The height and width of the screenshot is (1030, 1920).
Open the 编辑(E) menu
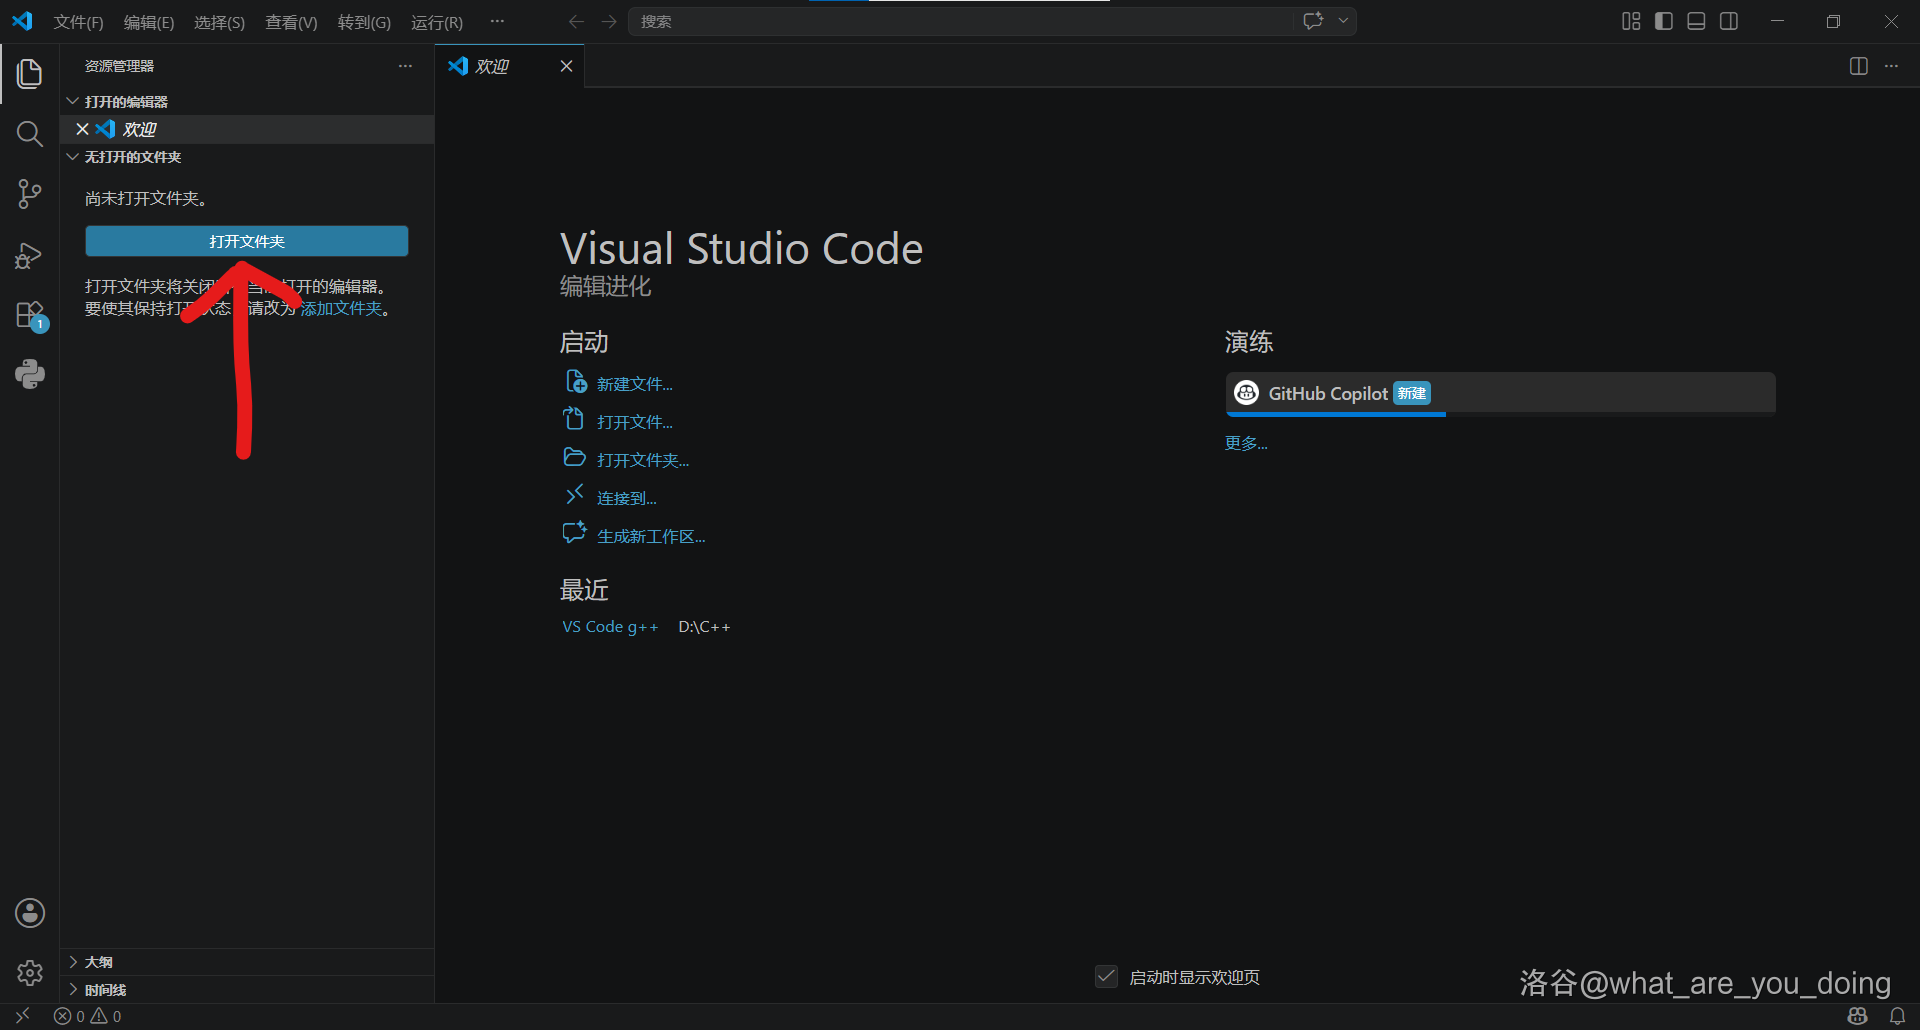[x=149, y=22]
